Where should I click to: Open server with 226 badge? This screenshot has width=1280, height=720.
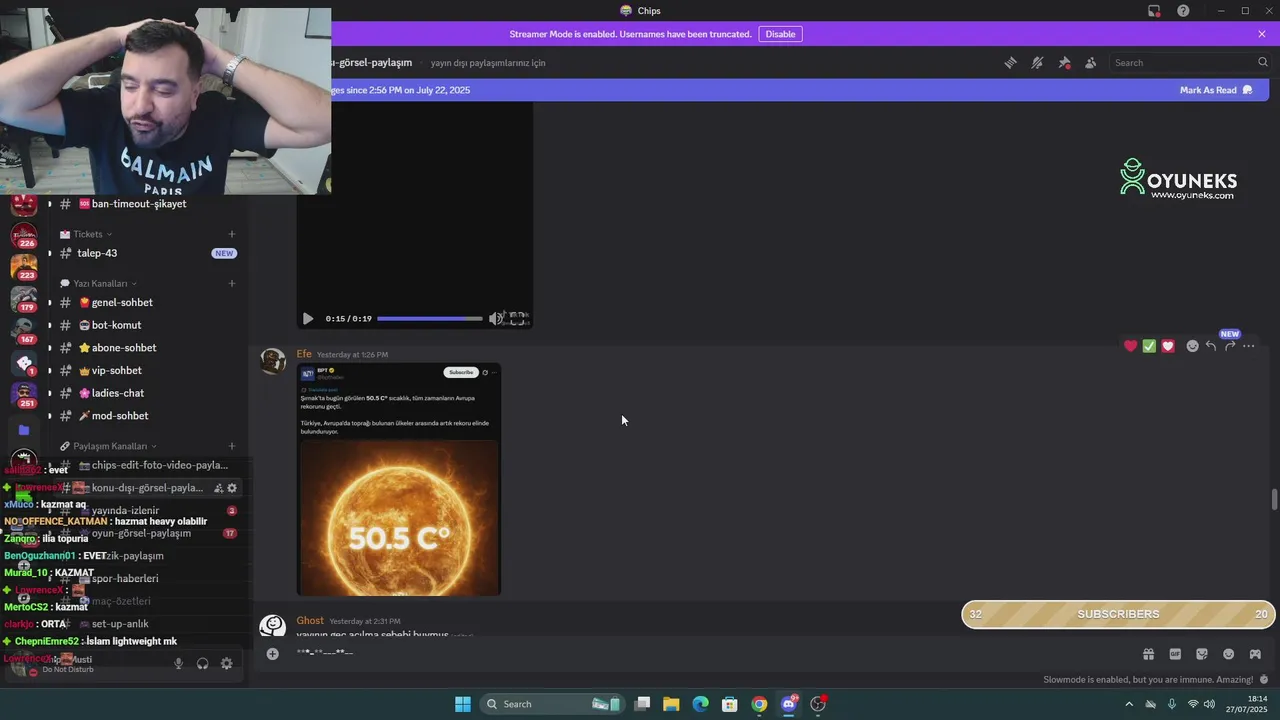tap(24, 235)
